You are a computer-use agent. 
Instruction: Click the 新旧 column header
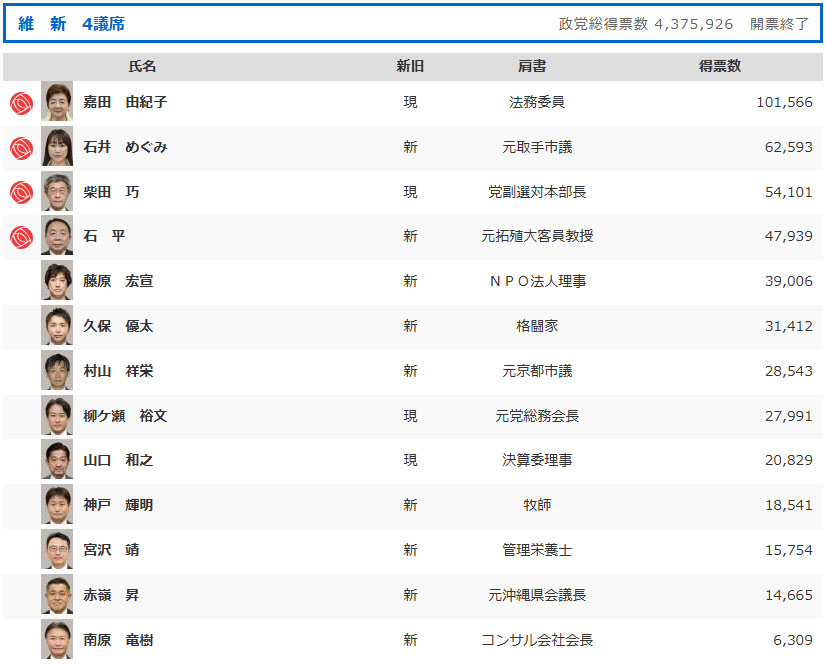point(410,66)
